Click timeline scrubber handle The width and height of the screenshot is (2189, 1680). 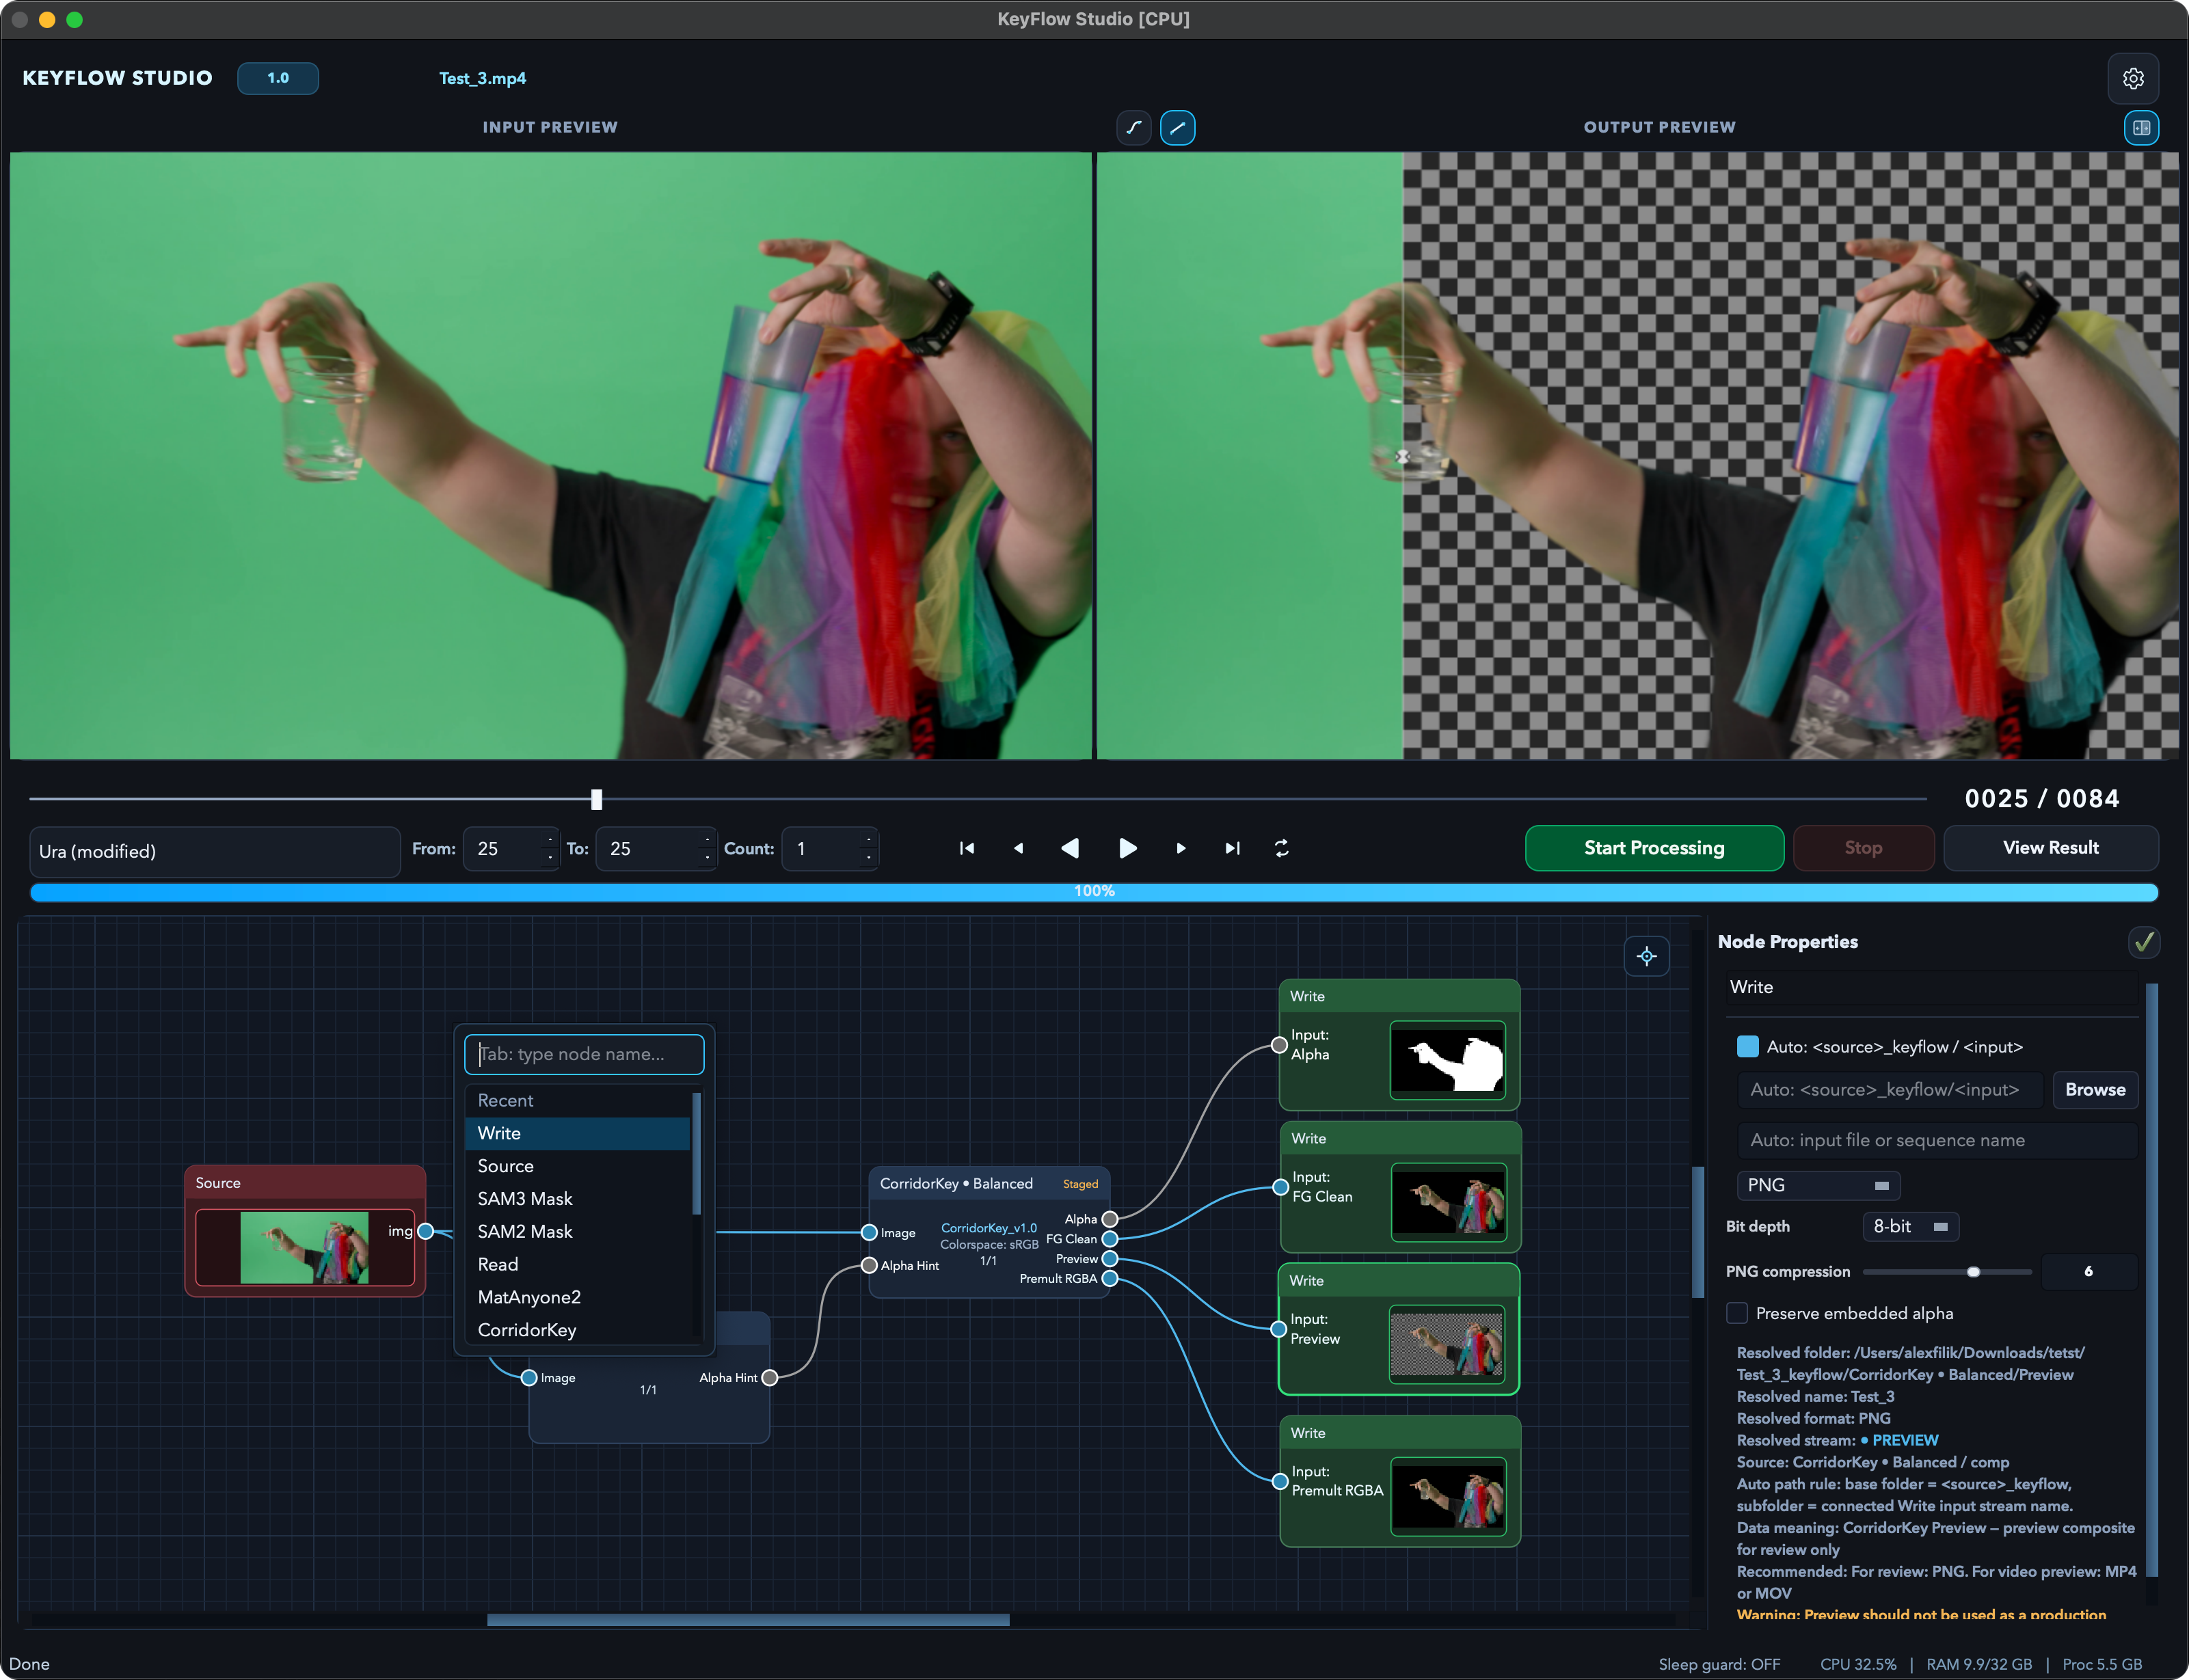(x=596, y=799)
